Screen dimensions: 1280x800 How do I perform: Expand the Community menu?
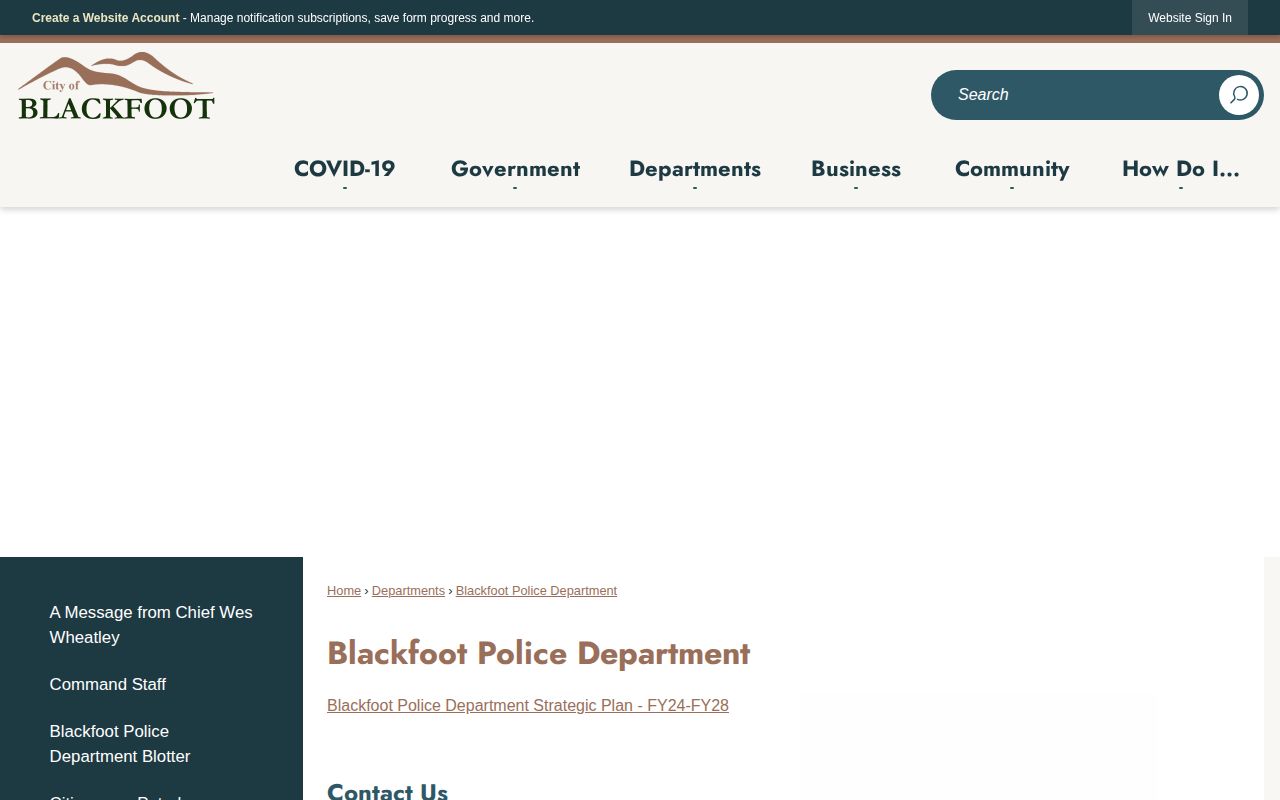1012,169
